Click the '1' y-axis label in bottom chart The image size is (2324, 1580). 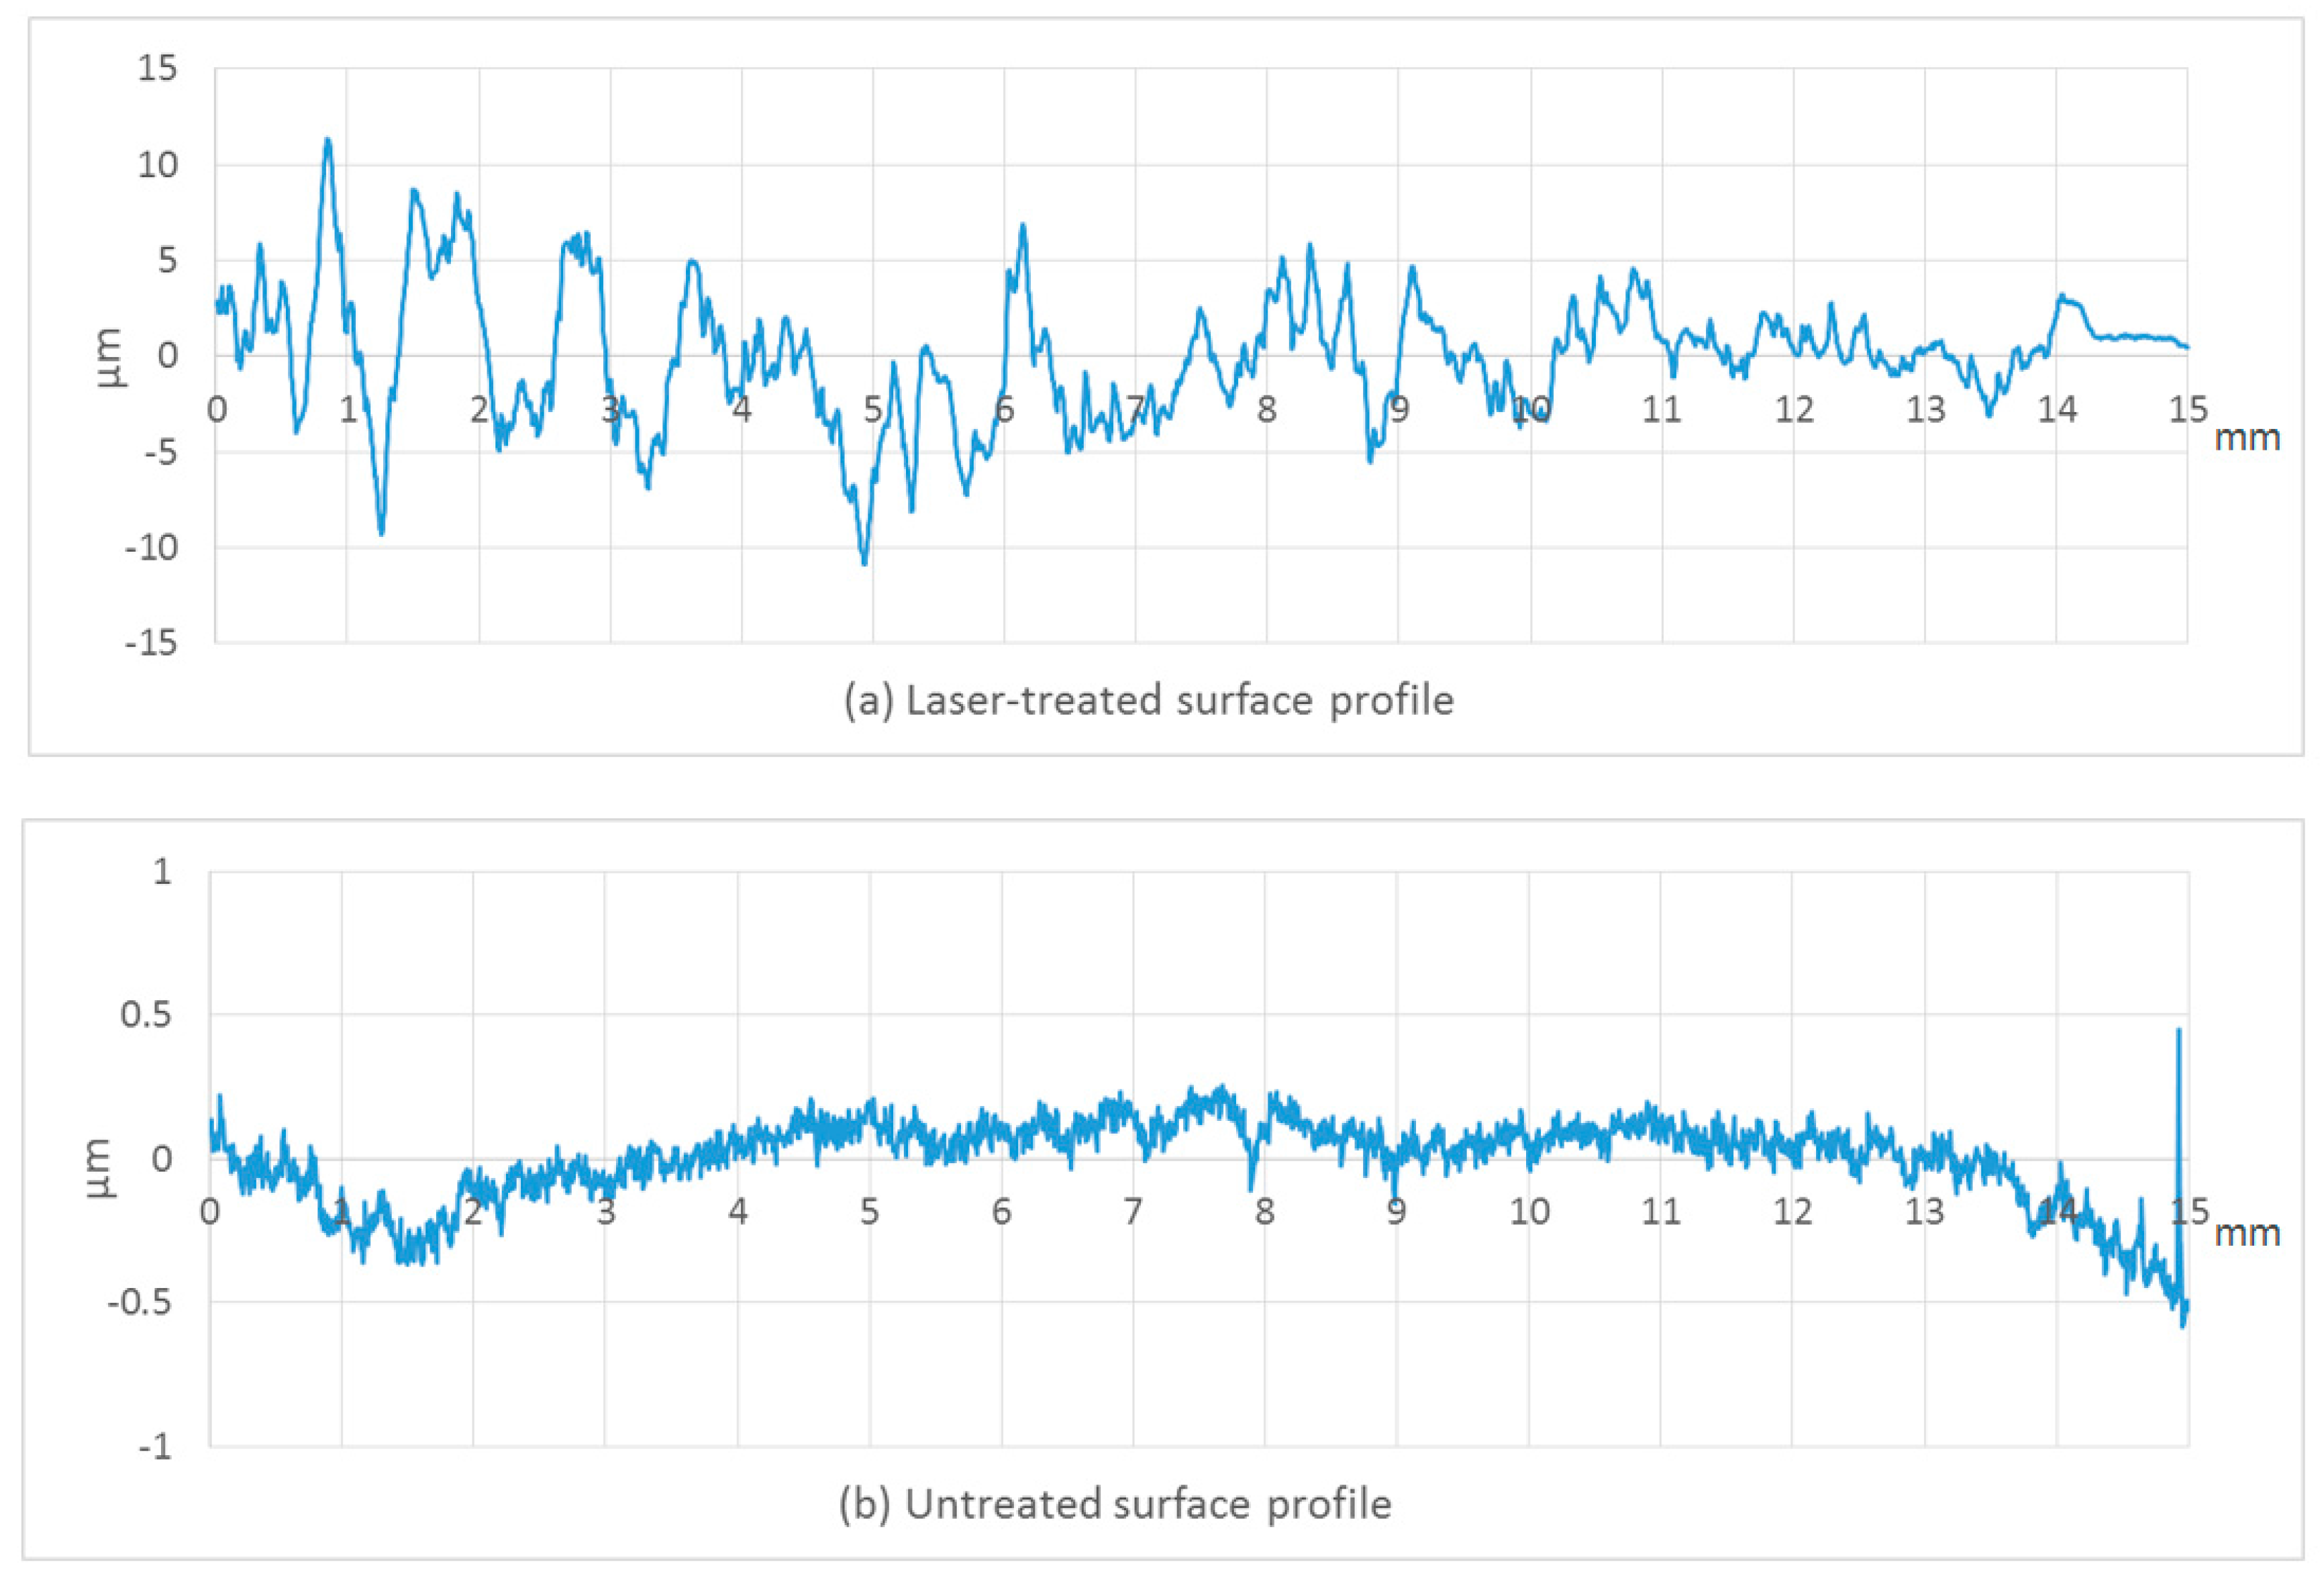(162, 872)
